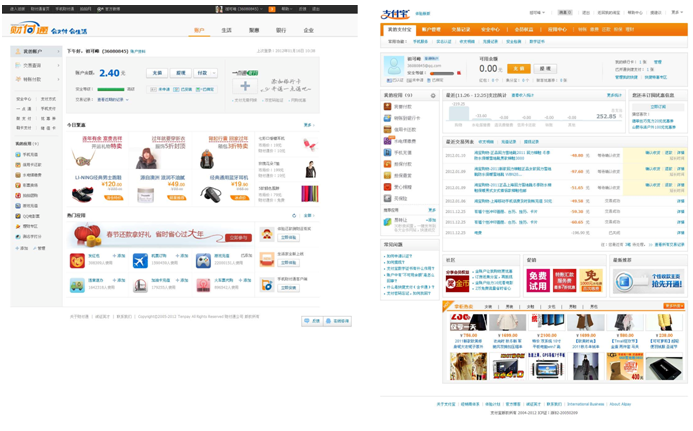The width and height of the screenshot is (693, 431).
Task: Click the free trial promo image in Alipay
Action: [538, 280]
